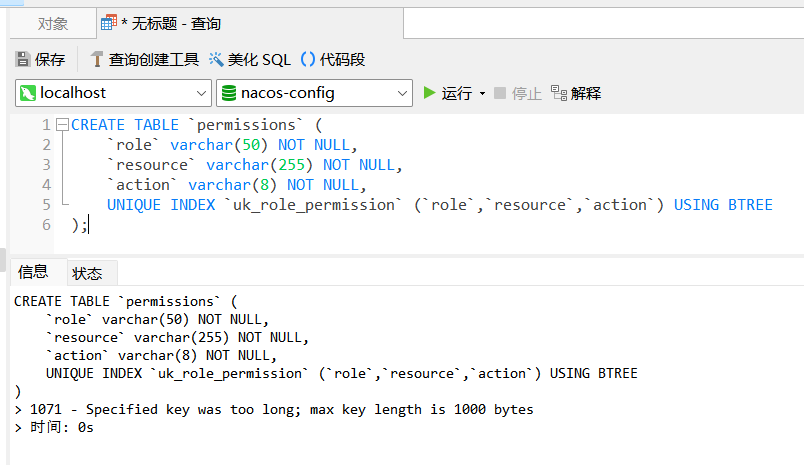
Task: Open the Query Builder tool (查询创建工具)
Action: tap(145, 59)
